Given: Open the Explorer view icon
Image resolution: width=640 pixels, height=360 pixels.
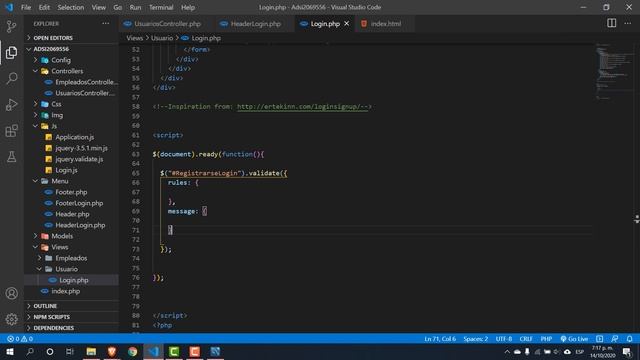Looking at the screenshot, I should pos(11,53).
